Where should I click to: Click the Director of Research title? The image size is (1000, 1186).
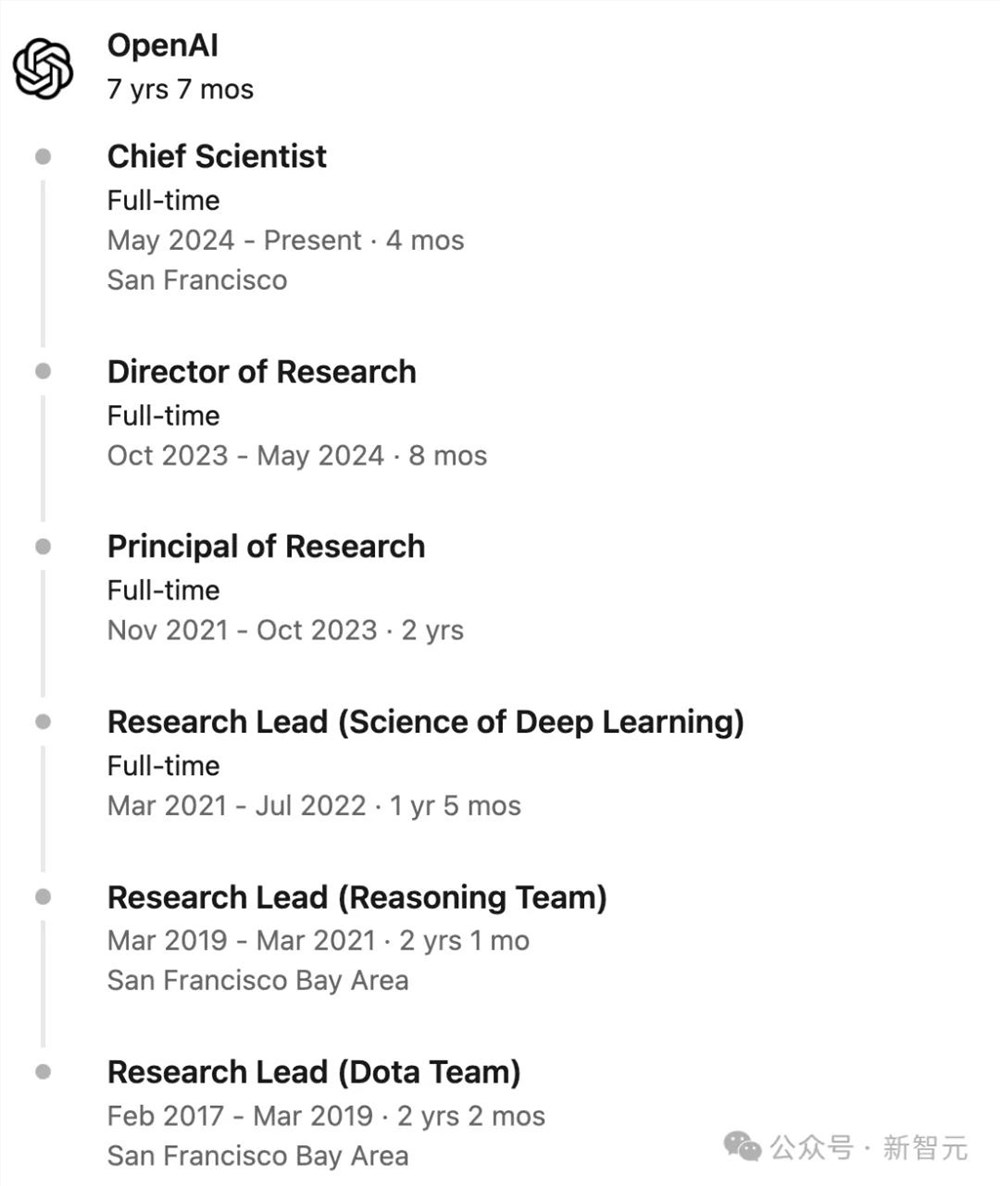[x=262, y=372]
